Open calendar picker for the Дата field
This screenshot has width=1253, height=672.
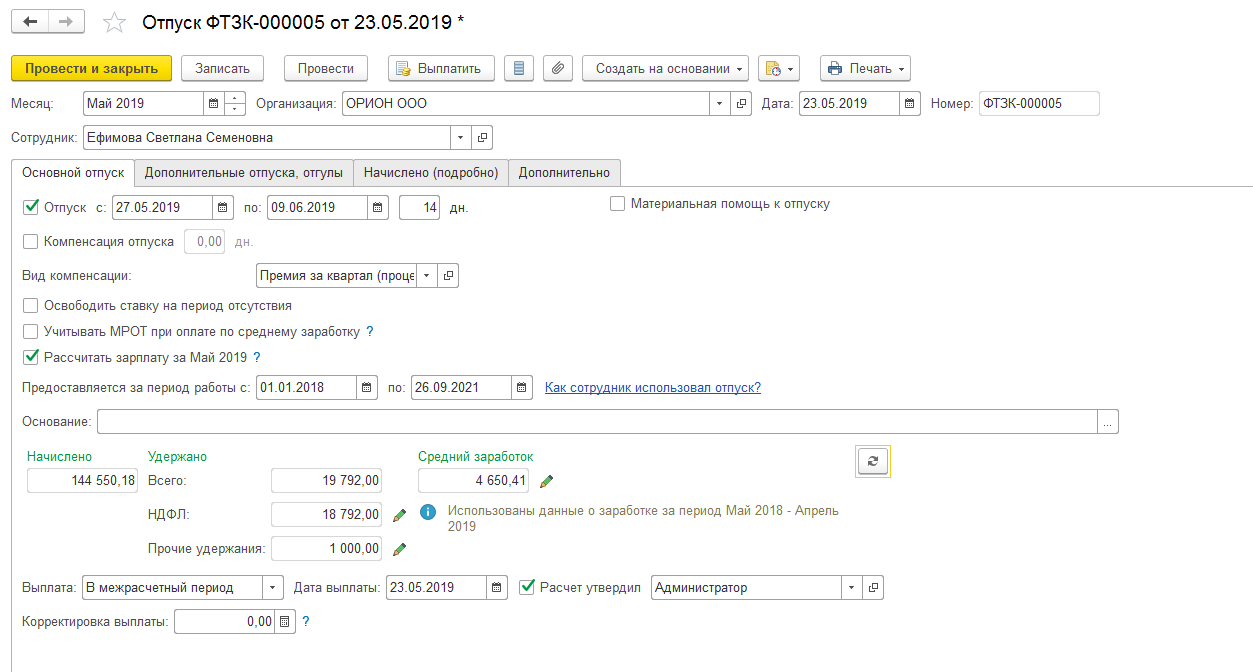pos(908,102)
